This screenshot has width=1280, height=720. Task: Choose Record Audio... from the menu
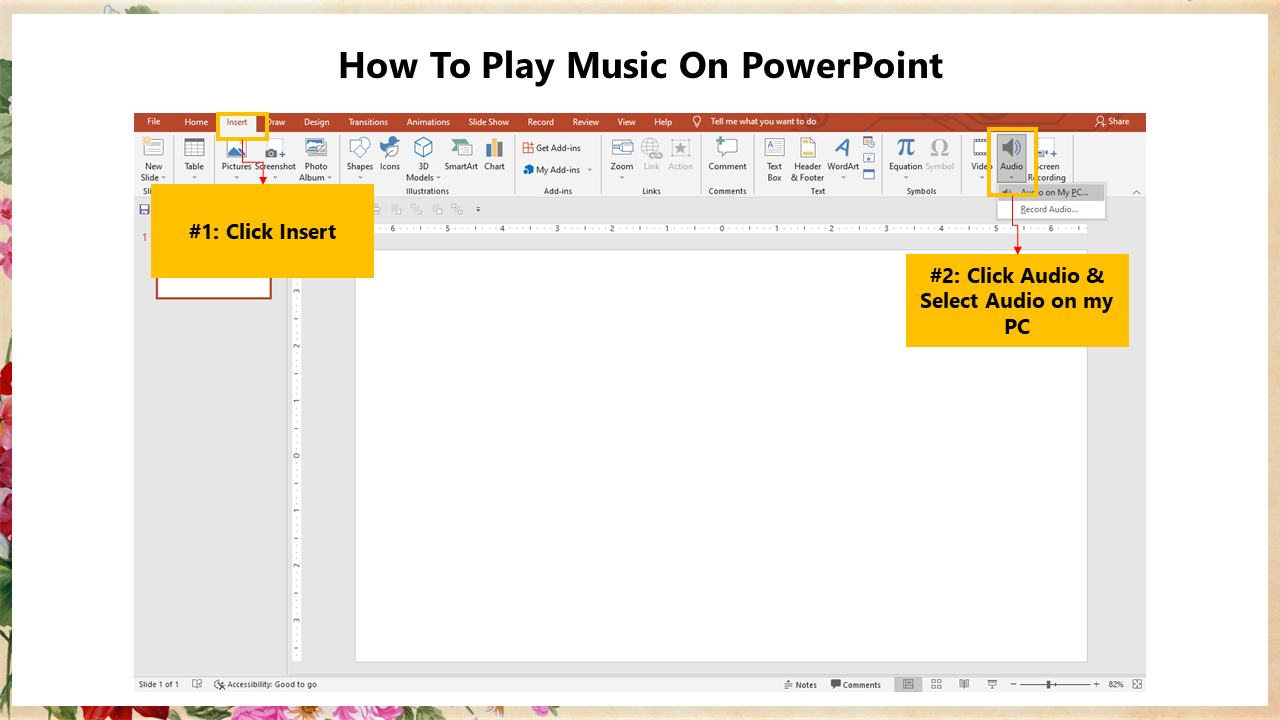pos(1049,210)
